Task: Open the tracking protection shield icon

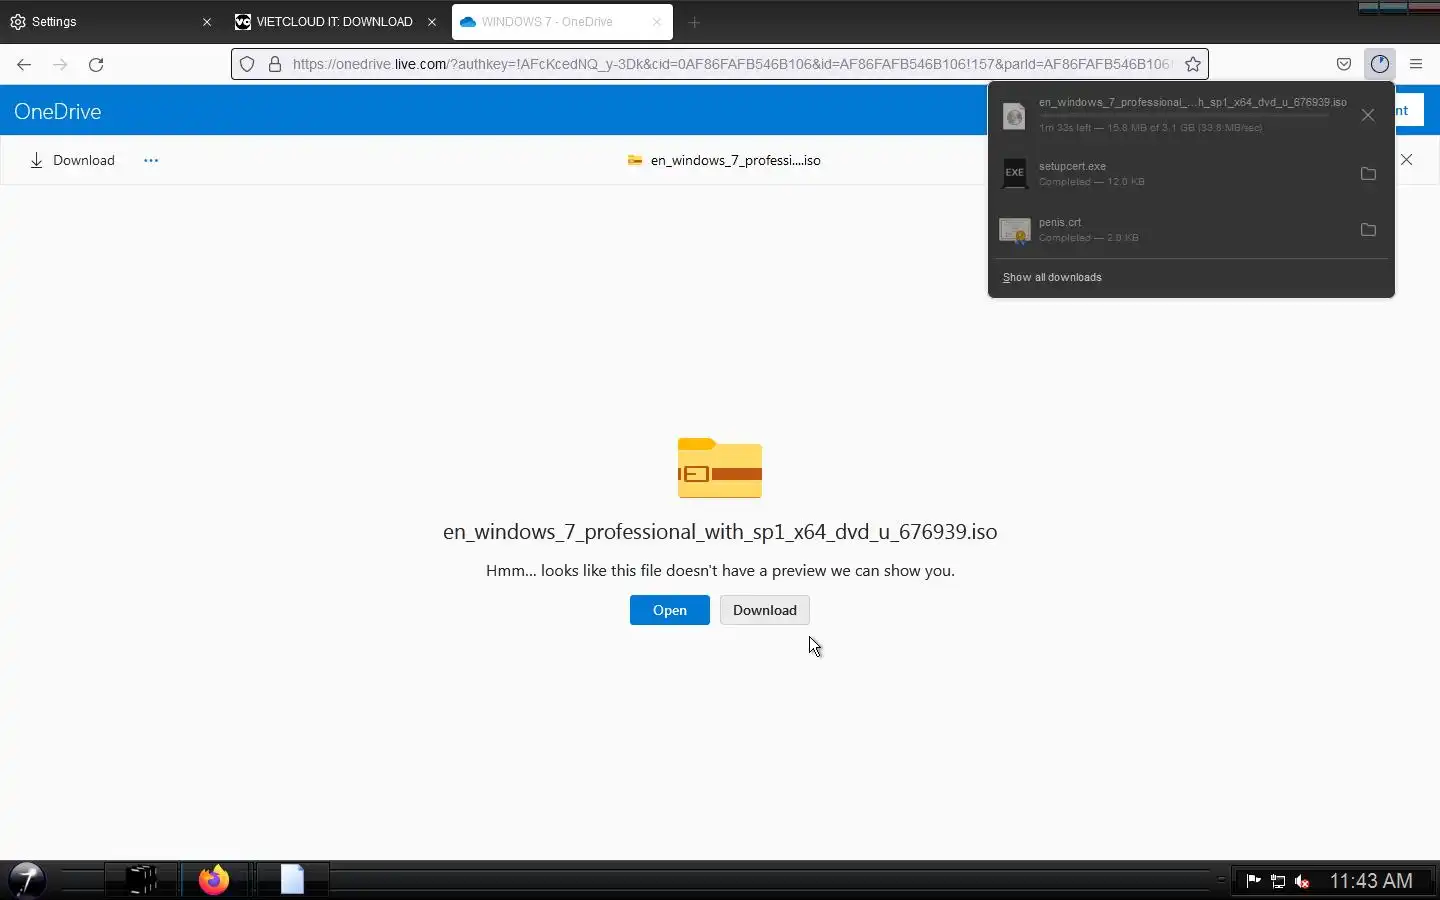Action: pyautogui.click(x=247, y=64)
